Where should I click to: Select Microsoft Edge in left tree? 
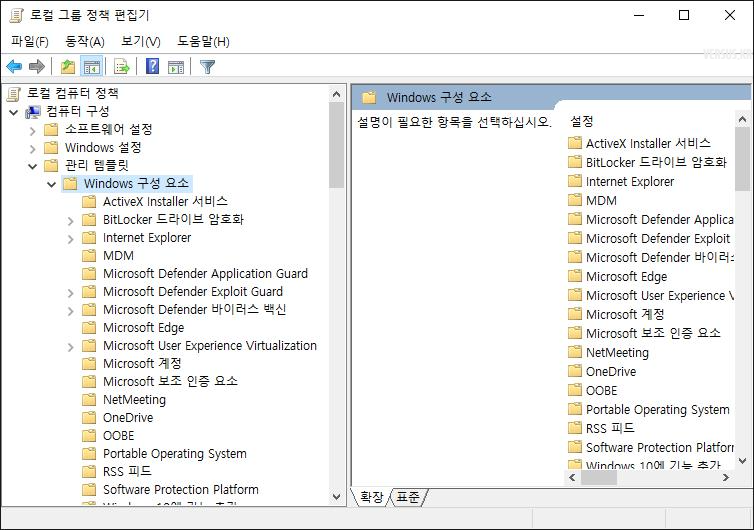143,327
